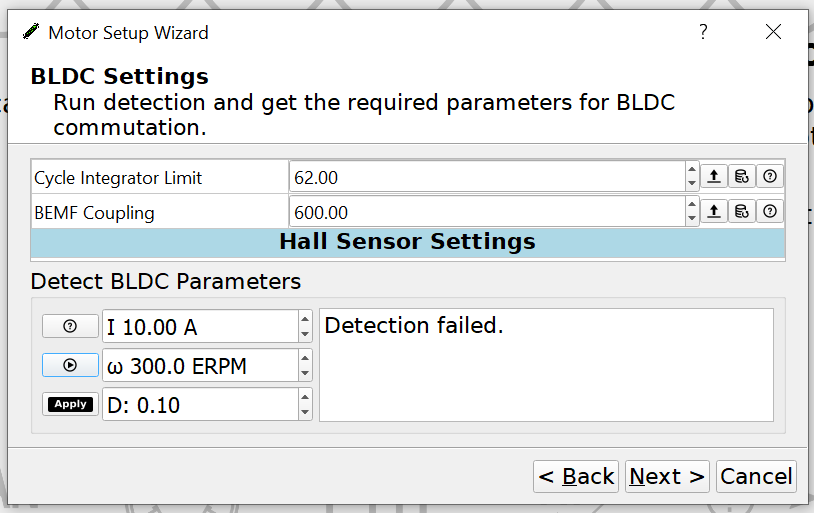
Task: Cancel the Motor Setup Wizard
Action: 756,477
